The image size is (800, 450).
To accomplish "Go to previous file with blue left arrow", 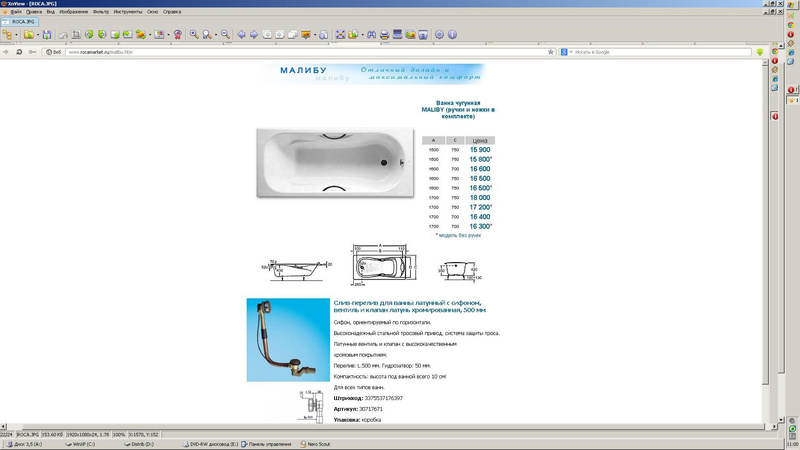I will (x=241, y=35).
